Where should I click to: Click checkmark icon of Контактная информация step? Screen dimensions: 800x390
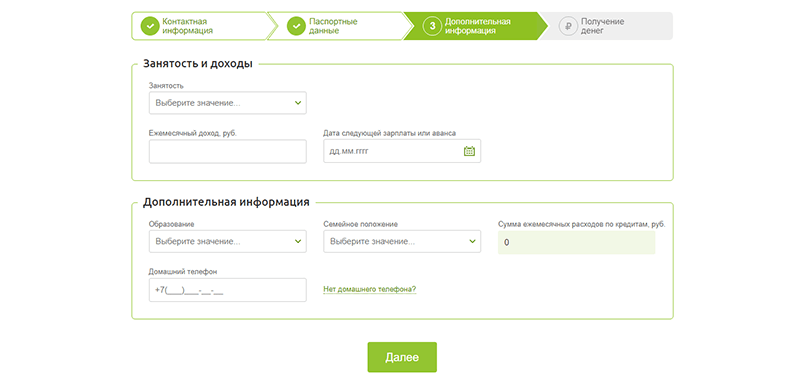pyautogui.click(x=150, y=26)
